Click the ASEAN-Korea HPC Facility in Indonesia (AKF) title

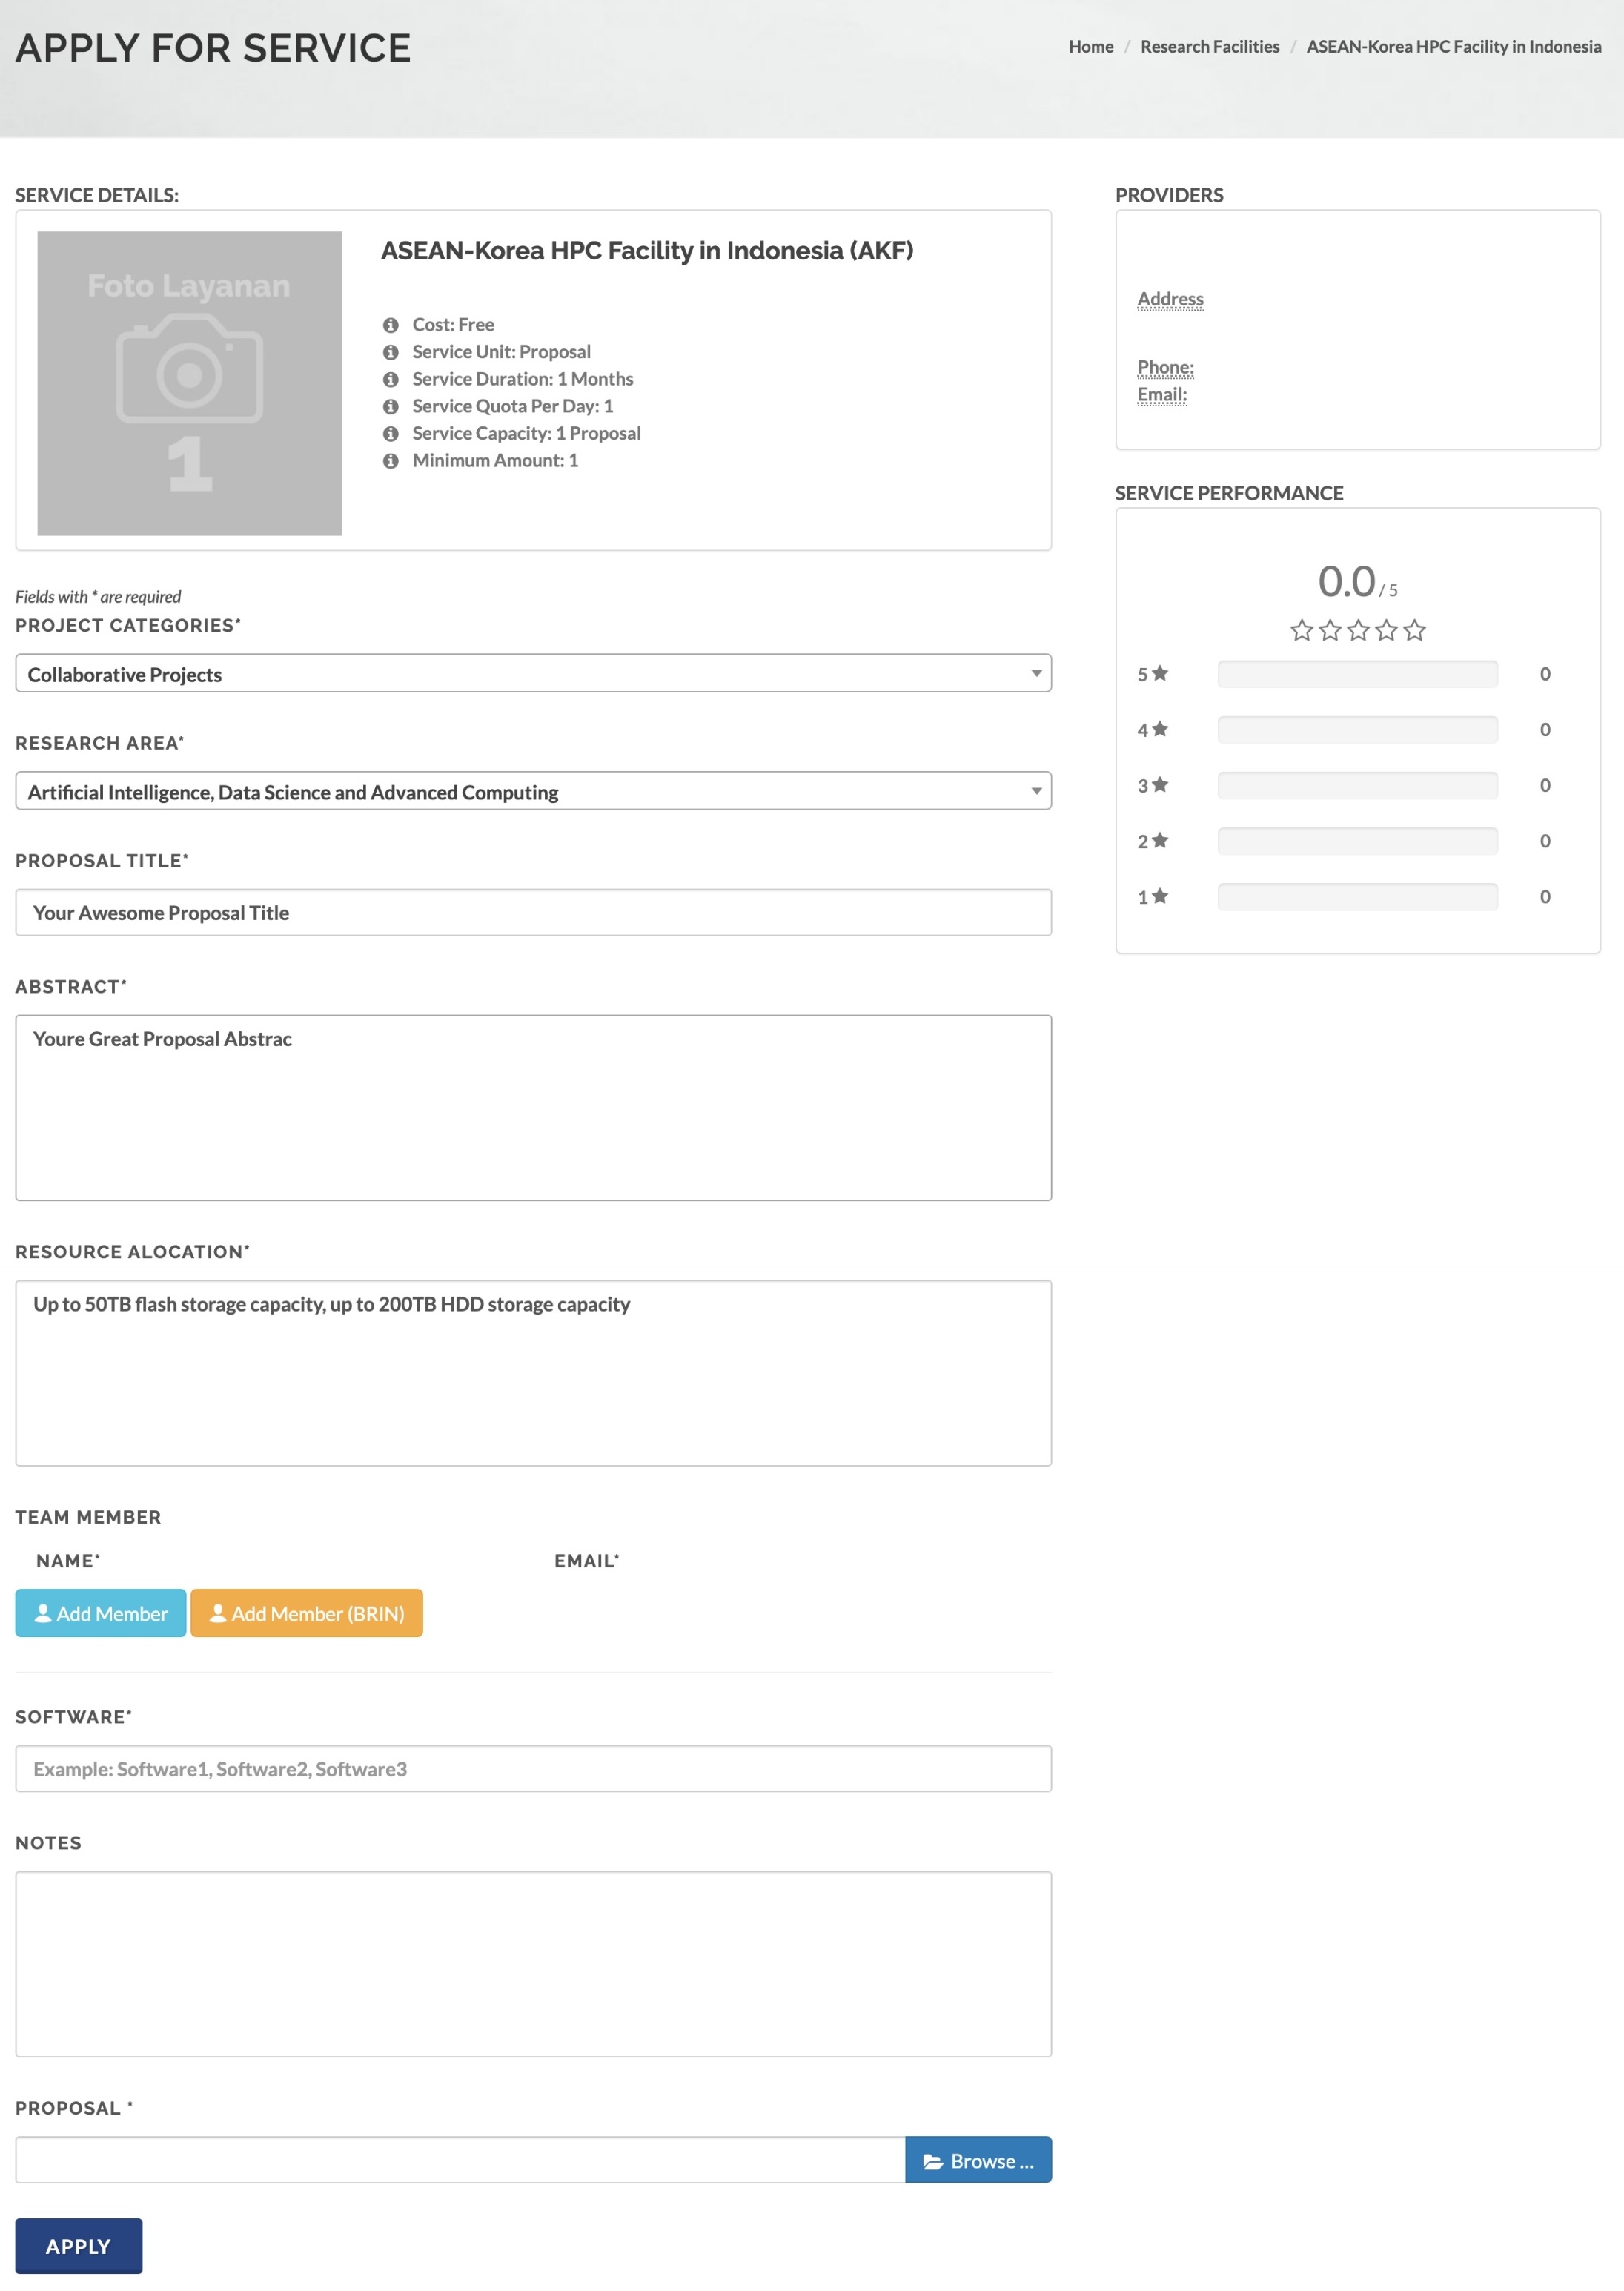click(x=647, y=251)
